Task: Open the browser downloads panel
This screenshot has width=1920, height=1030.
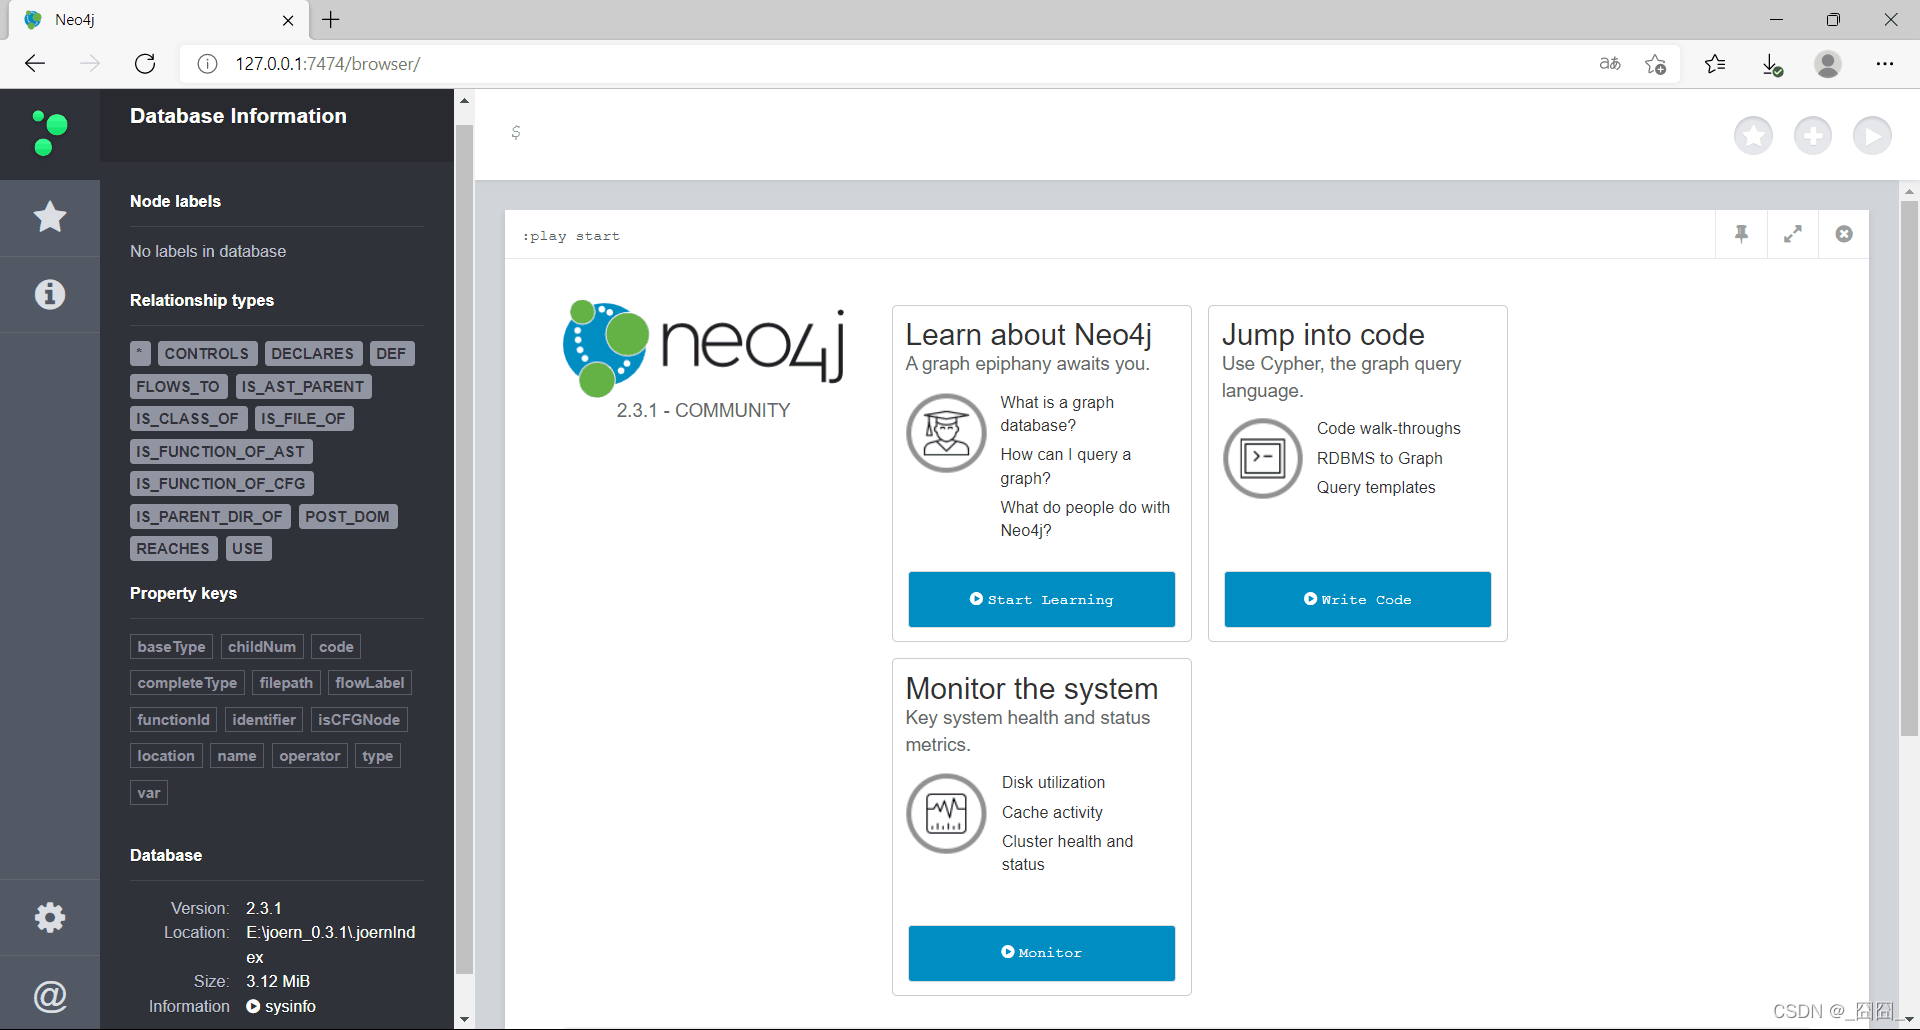Action: (x=1772, y=64)
